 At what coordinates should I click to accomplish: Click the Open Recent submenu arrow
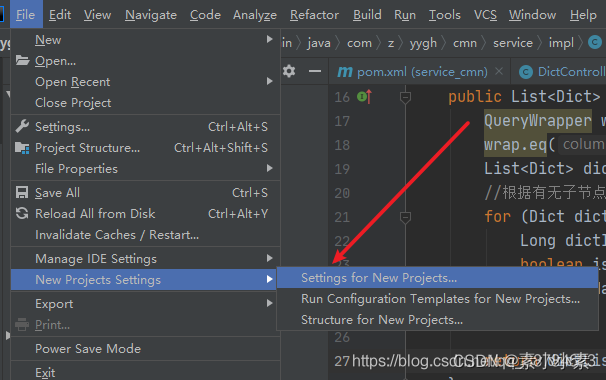269,81
